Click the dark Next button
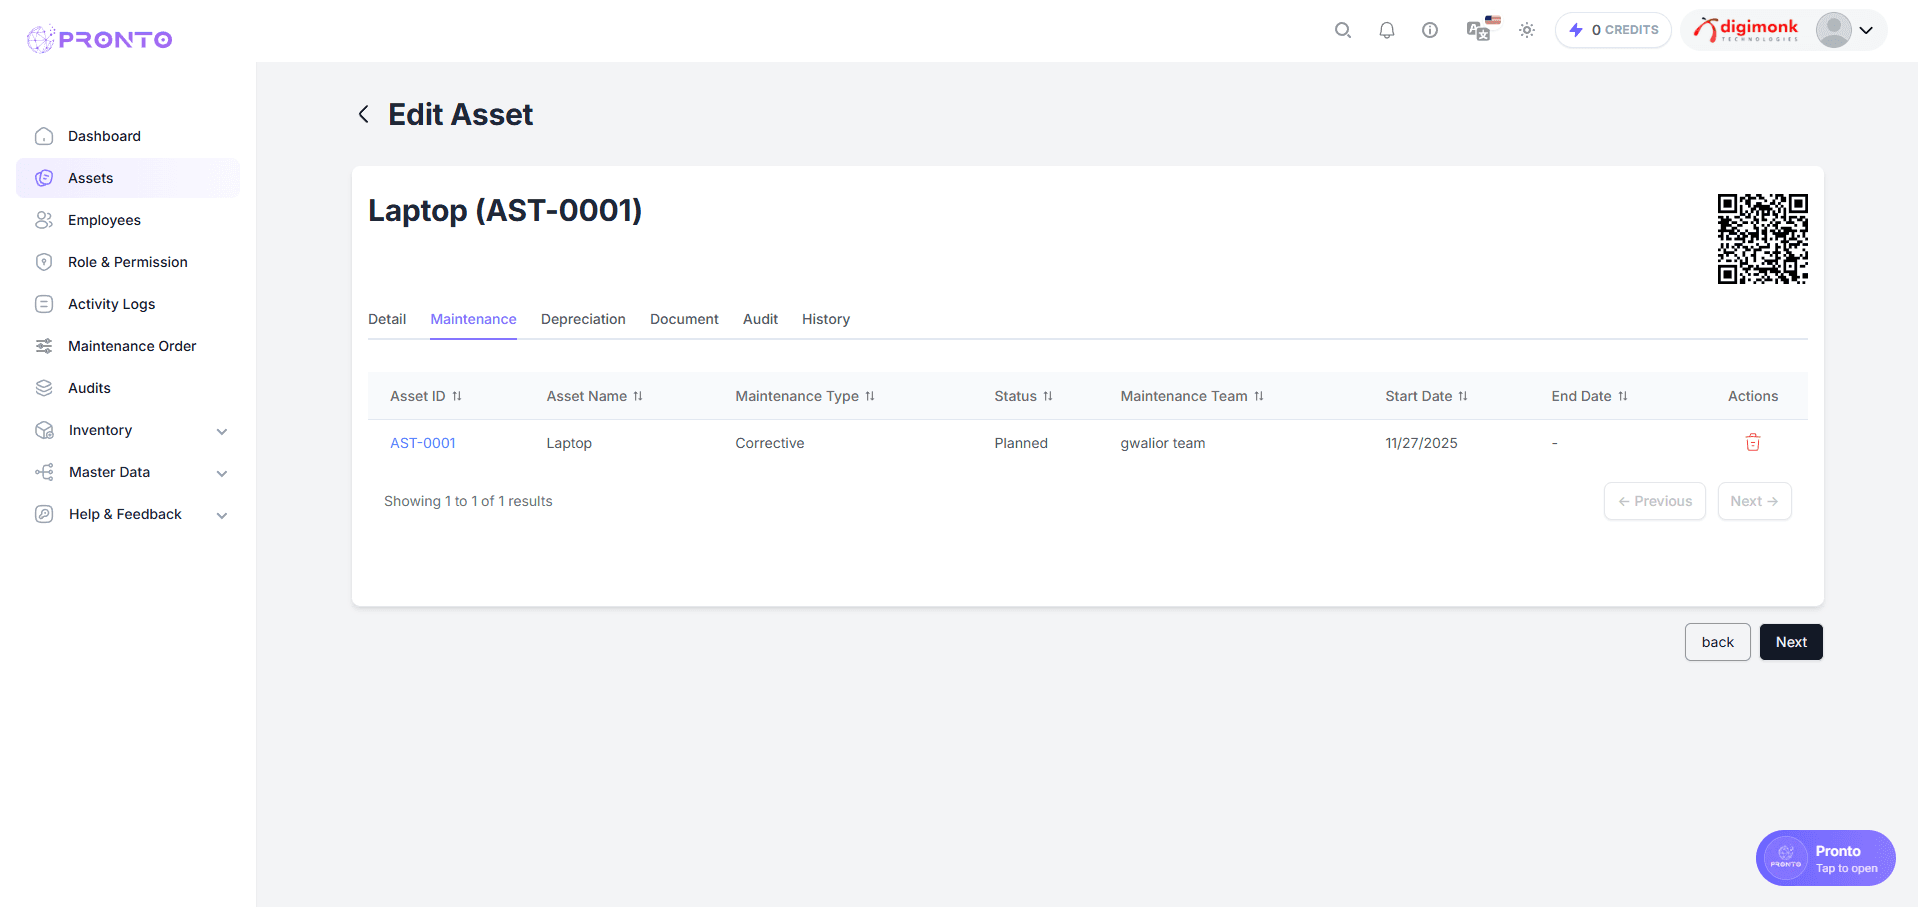Screen dimensions: 1918x907 coord(1790,642)
